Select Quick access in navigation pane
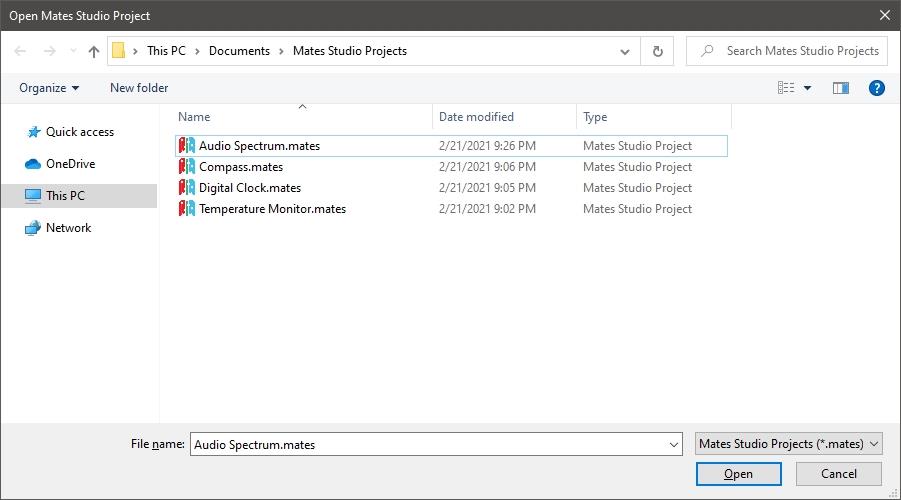Screen dimensions: 901x500 point(80,132)
